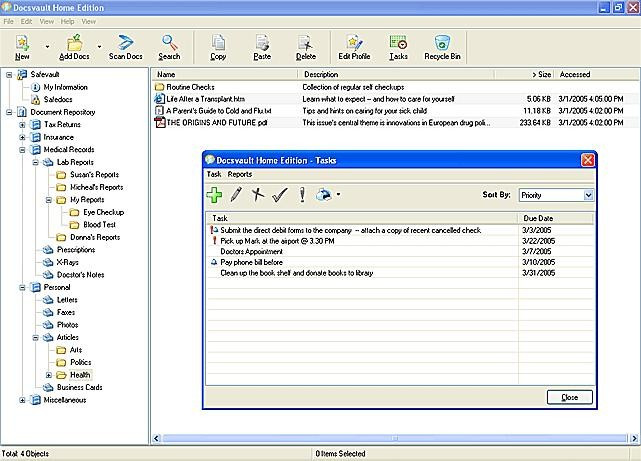Open the dropdown arrow next to New

point(47,47)
